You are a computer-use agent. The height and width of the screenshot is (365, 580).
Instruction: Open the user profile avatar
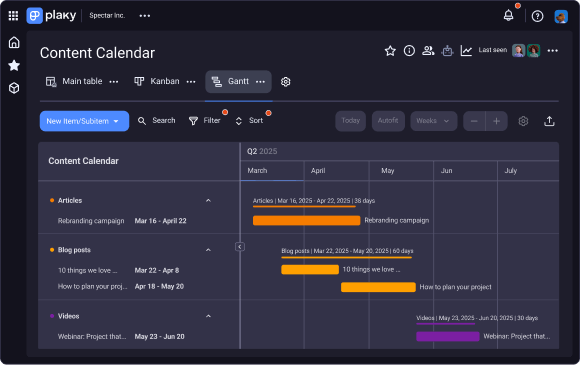(561, 16)
